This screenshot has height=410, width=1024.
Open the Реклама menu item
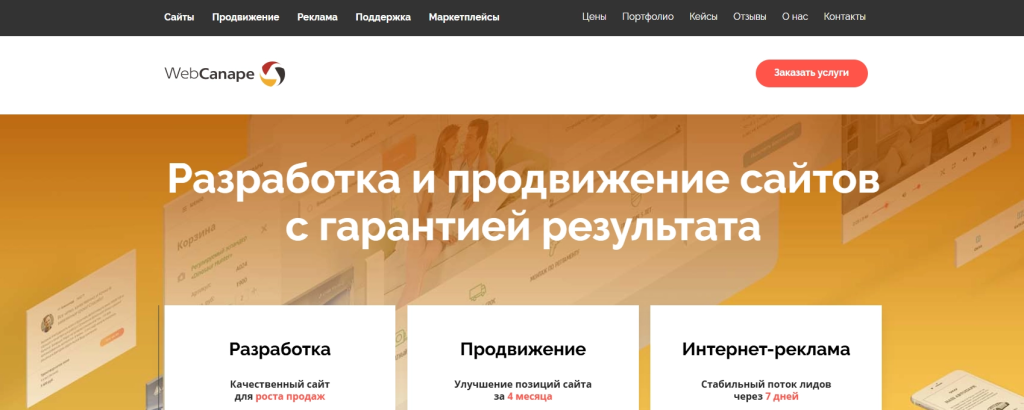point(317,17)
